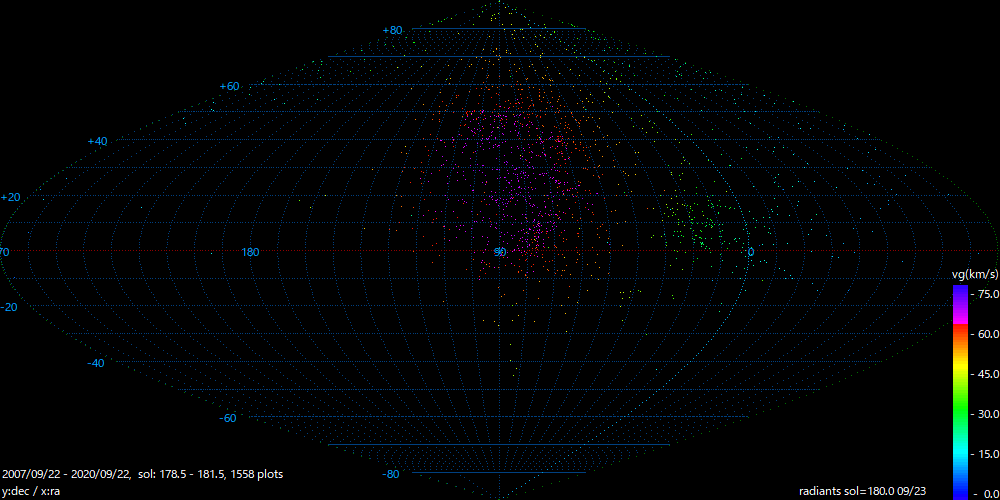Click the +20 declination label
Viewport: 1000px width, 500px height.
click(x=11, y=198)
